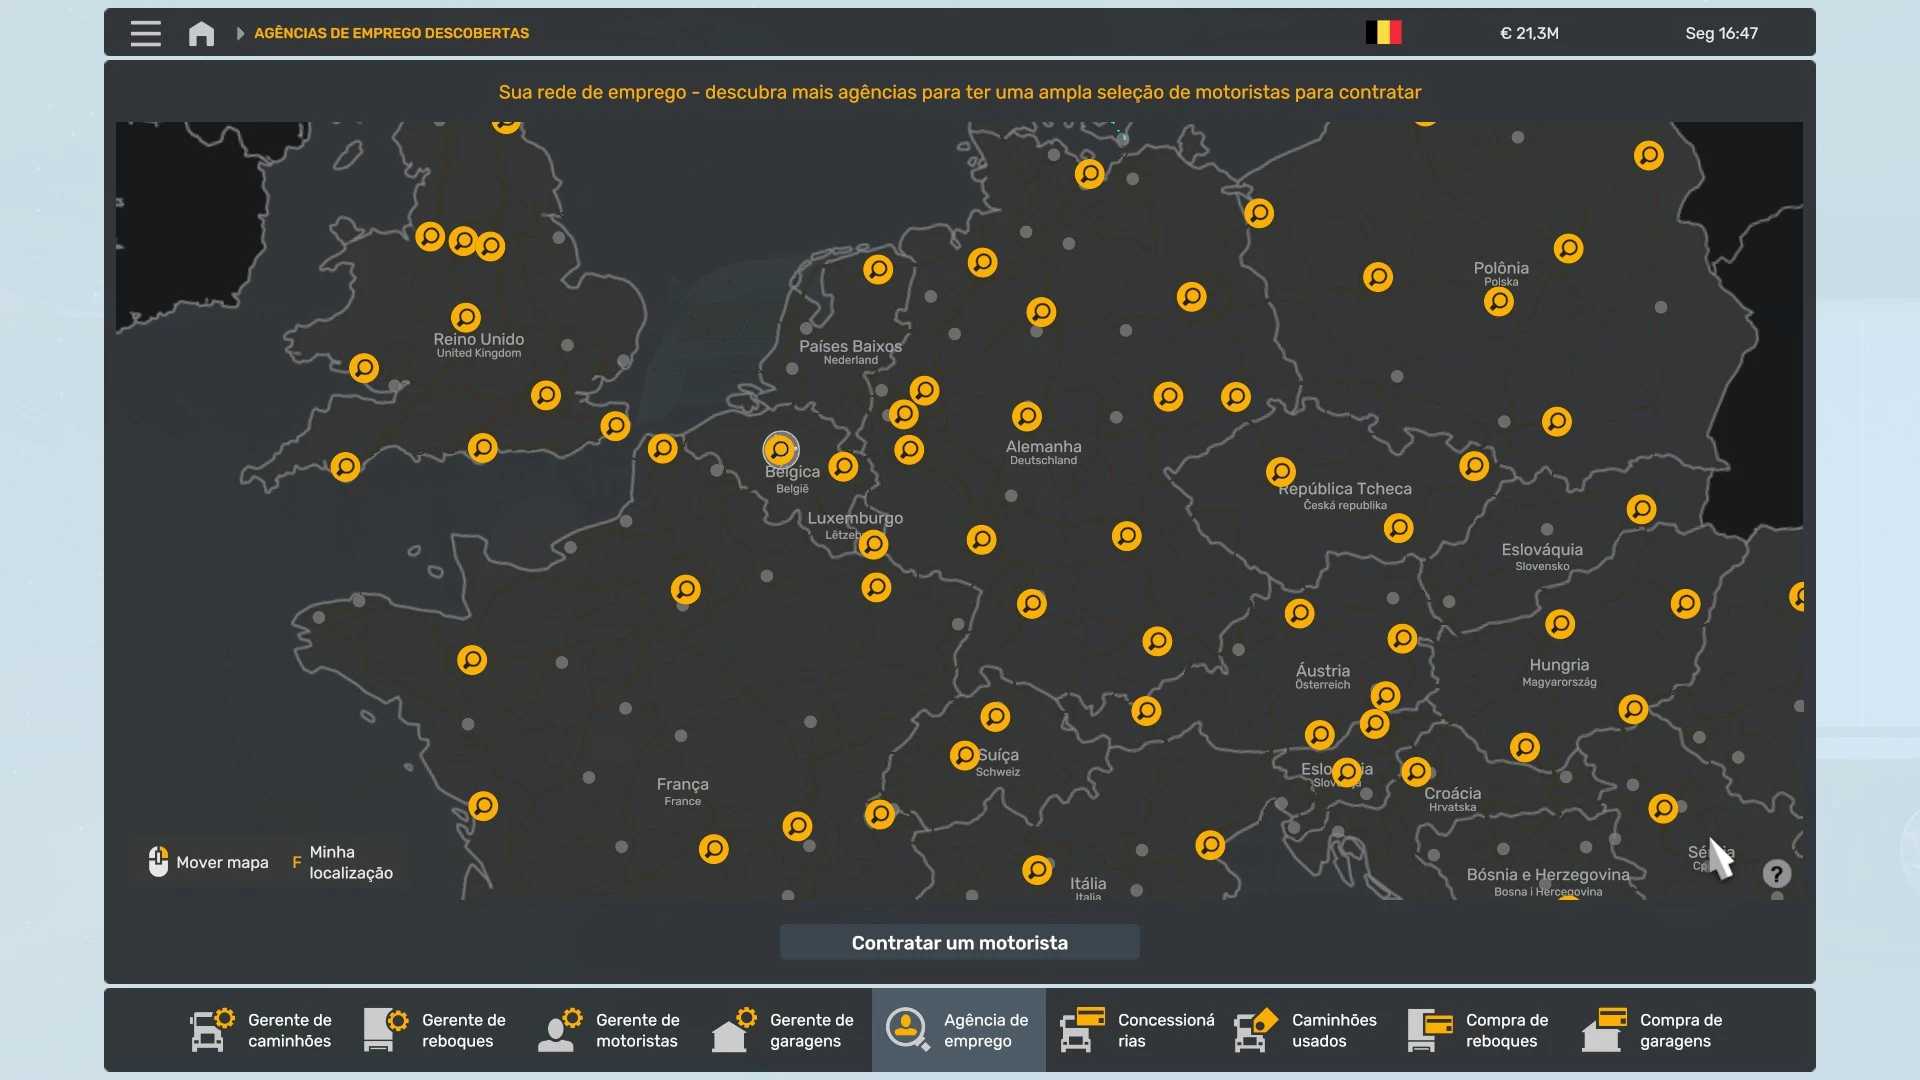The height and width of the screenshot is (1080, 1920).
Task: Switch to Gerente de motoristas tab
Action: click(610, 1030)
